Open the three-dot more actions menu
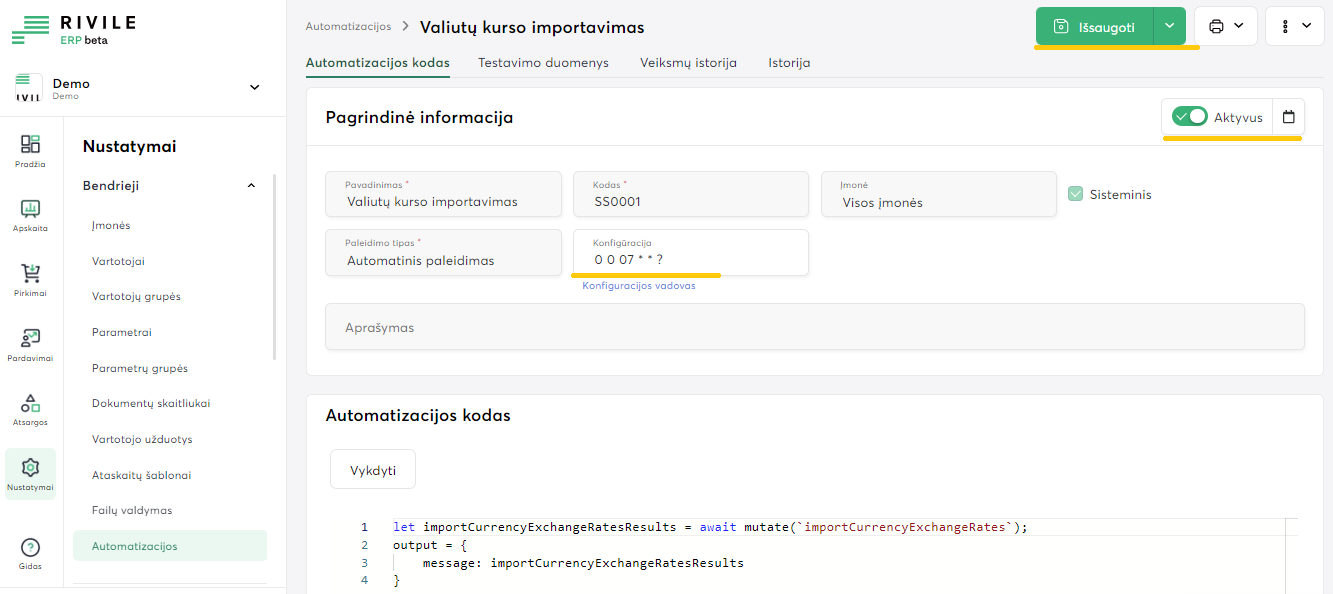 [x=1294, y=26]
